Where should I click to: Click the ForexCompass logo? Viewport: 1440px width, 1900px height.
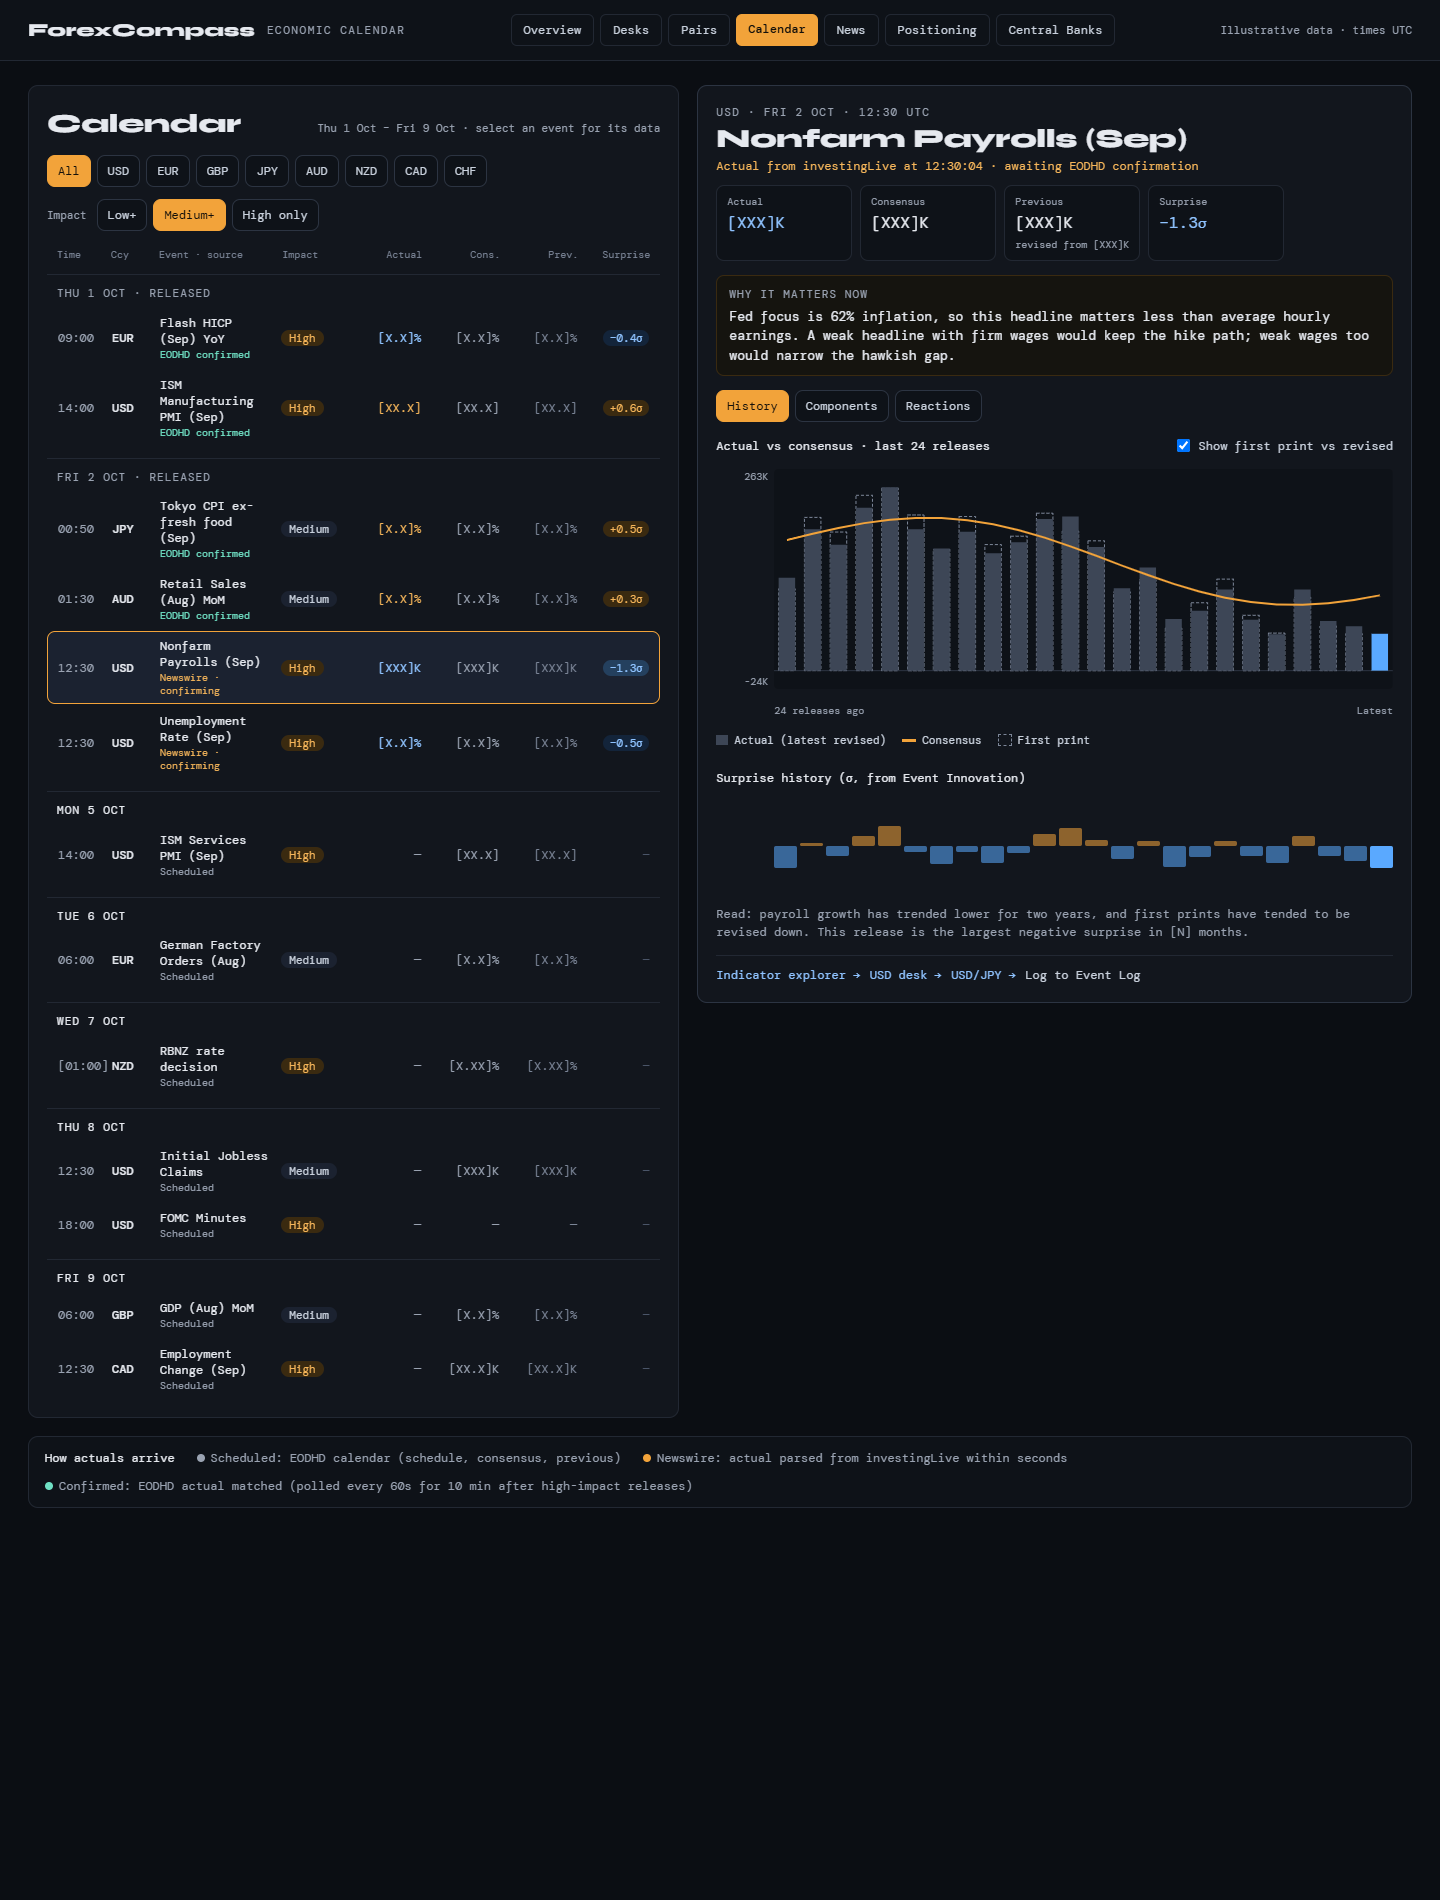(141, 30)
